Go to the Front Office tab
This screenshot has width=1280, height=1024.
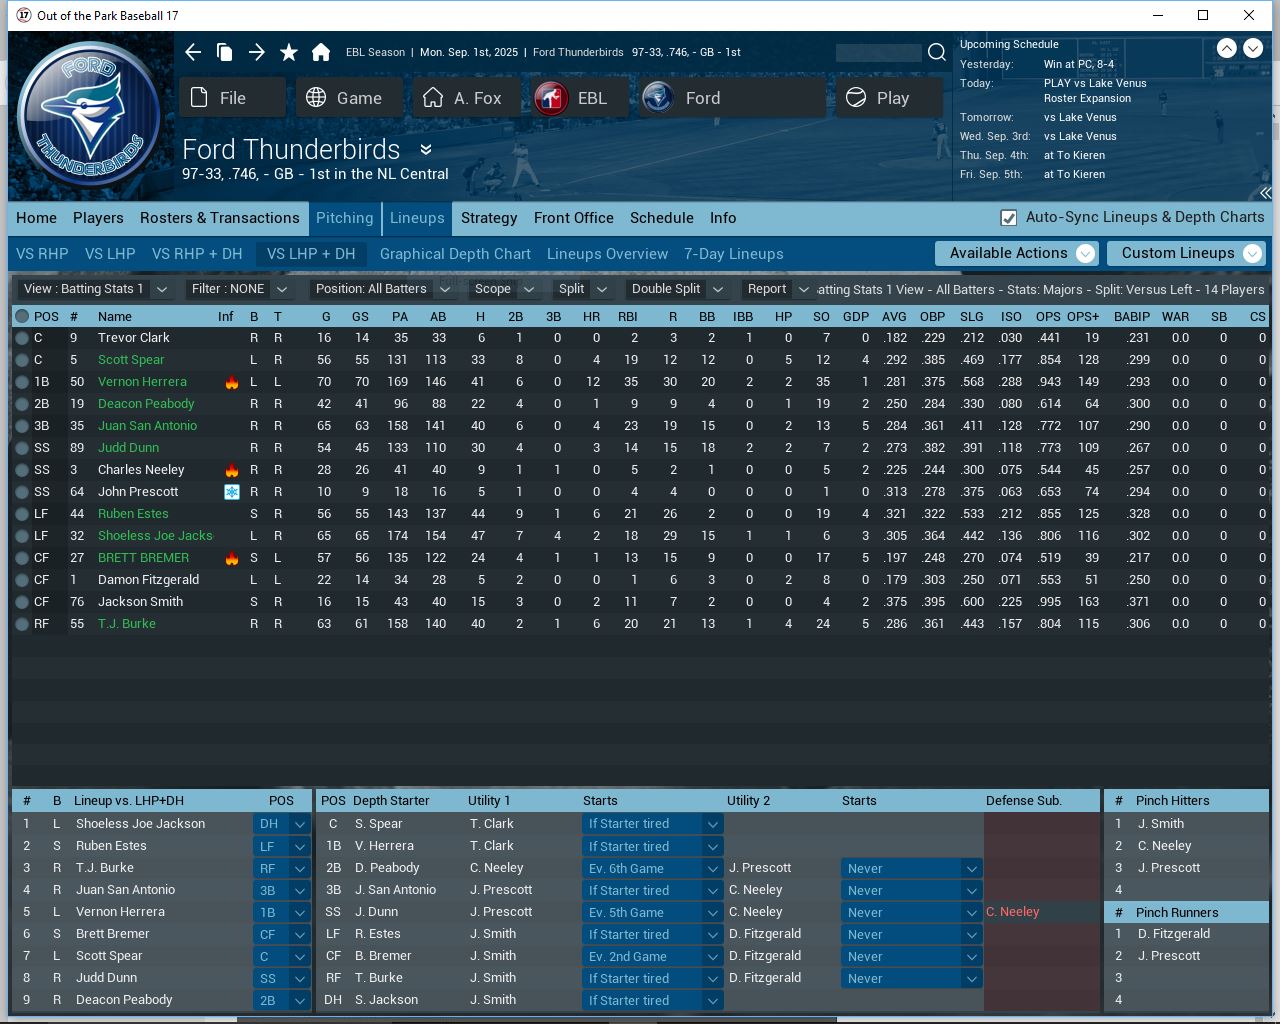click(x=574, y=218)
